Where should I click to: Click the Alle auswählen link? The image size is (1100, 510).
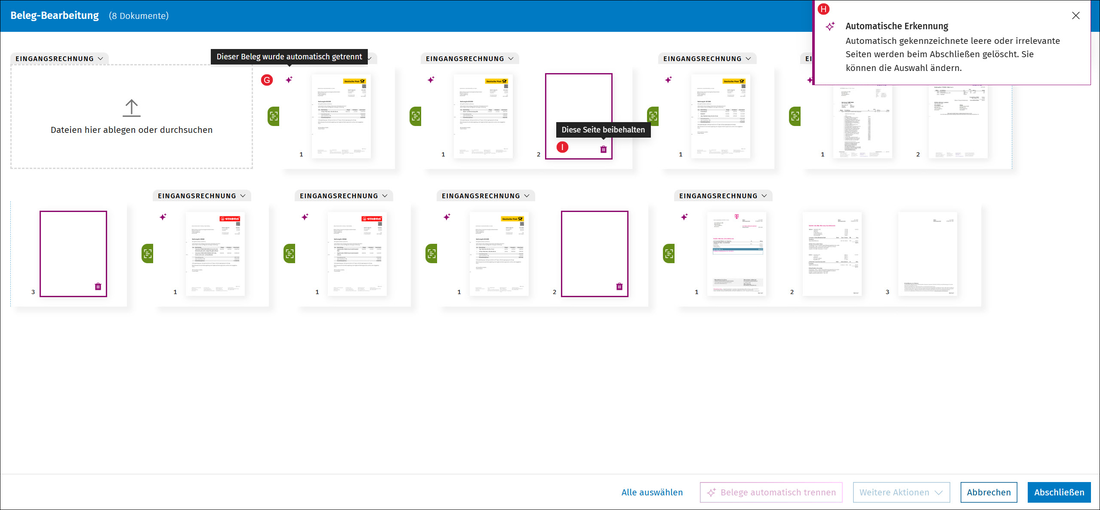pos(652,492)
